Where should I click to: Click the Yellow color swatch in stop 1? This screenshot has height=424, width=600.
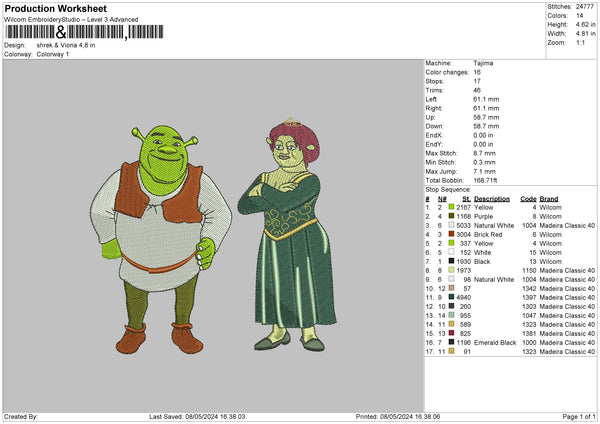[x=452, y=207]
